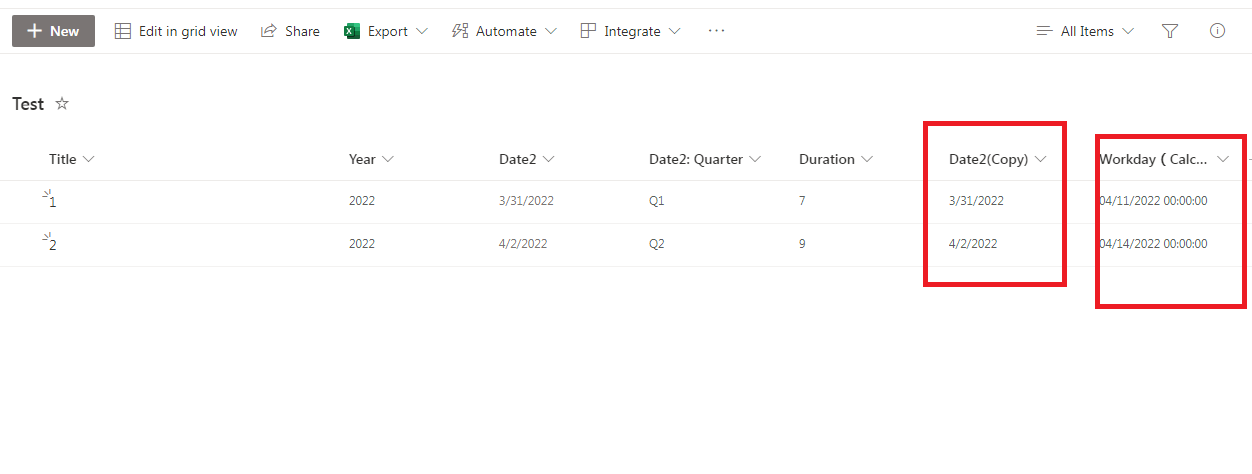Open the filter pane funnel icon

1170,31
